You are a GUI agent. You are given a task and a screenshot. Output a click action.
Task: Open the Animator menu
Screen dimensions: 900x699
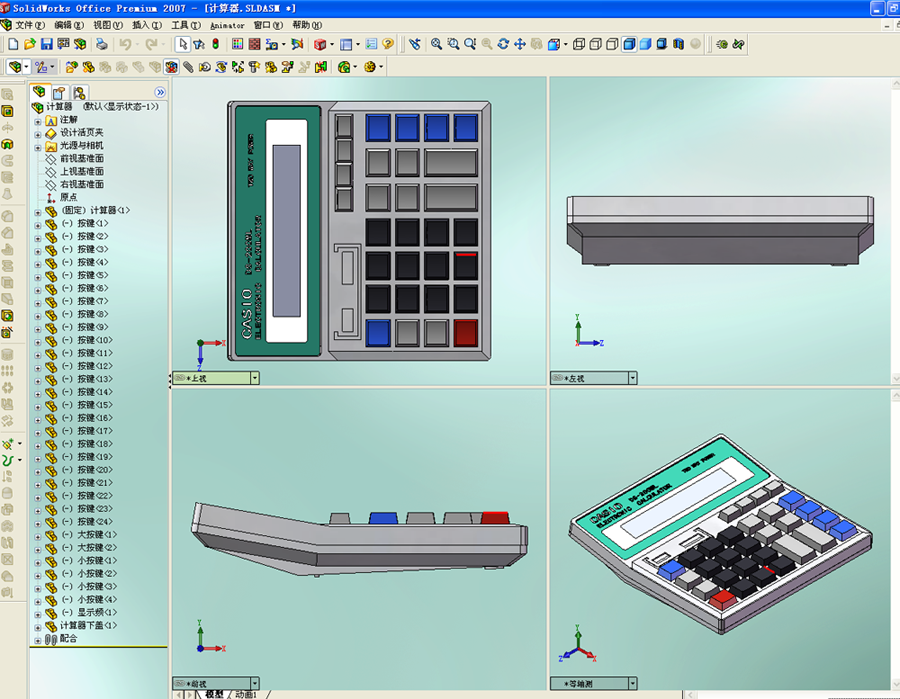[x=227, y=25]
